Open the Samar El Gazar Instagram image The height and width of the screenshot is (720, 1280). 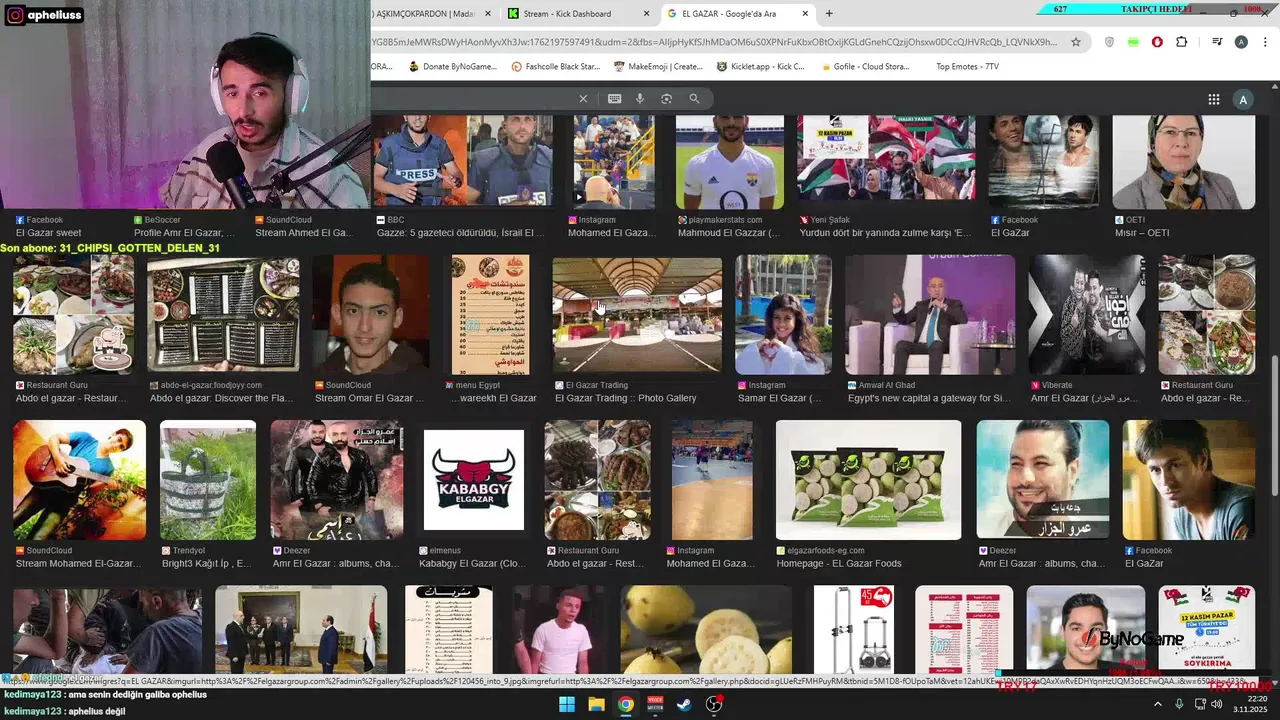tap(783, 315)
